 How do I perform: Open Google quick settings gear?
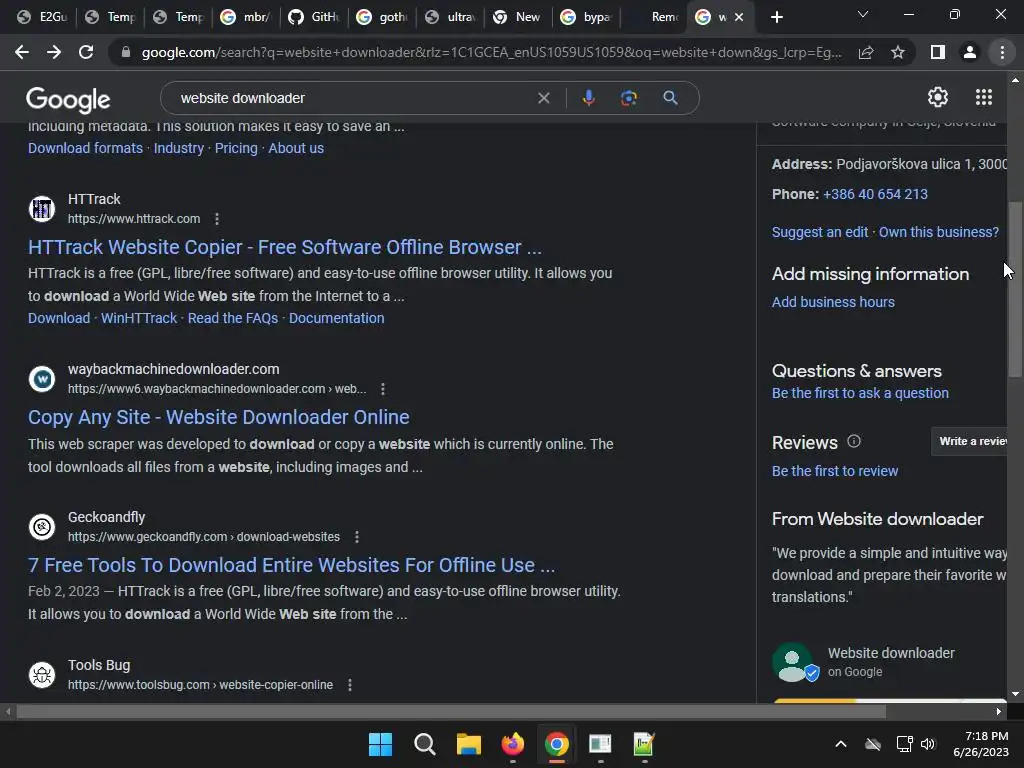[x=938, y=97]
